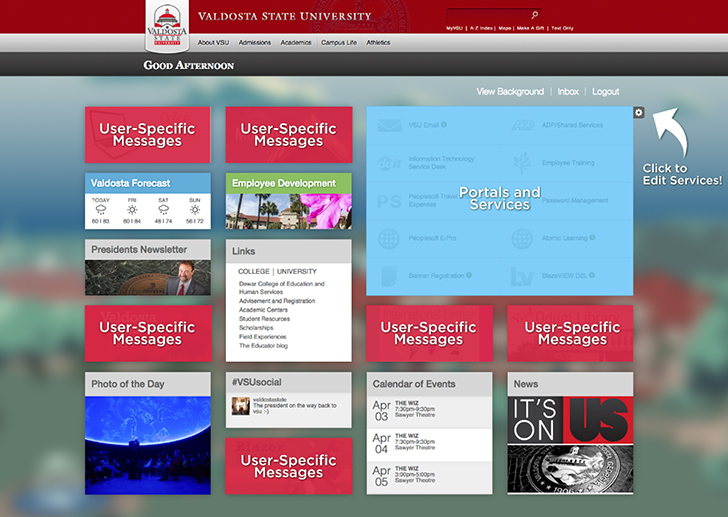This screenshot has width=728, height=517.
Task: Open the Athletics menu
Action: (378, 43)
